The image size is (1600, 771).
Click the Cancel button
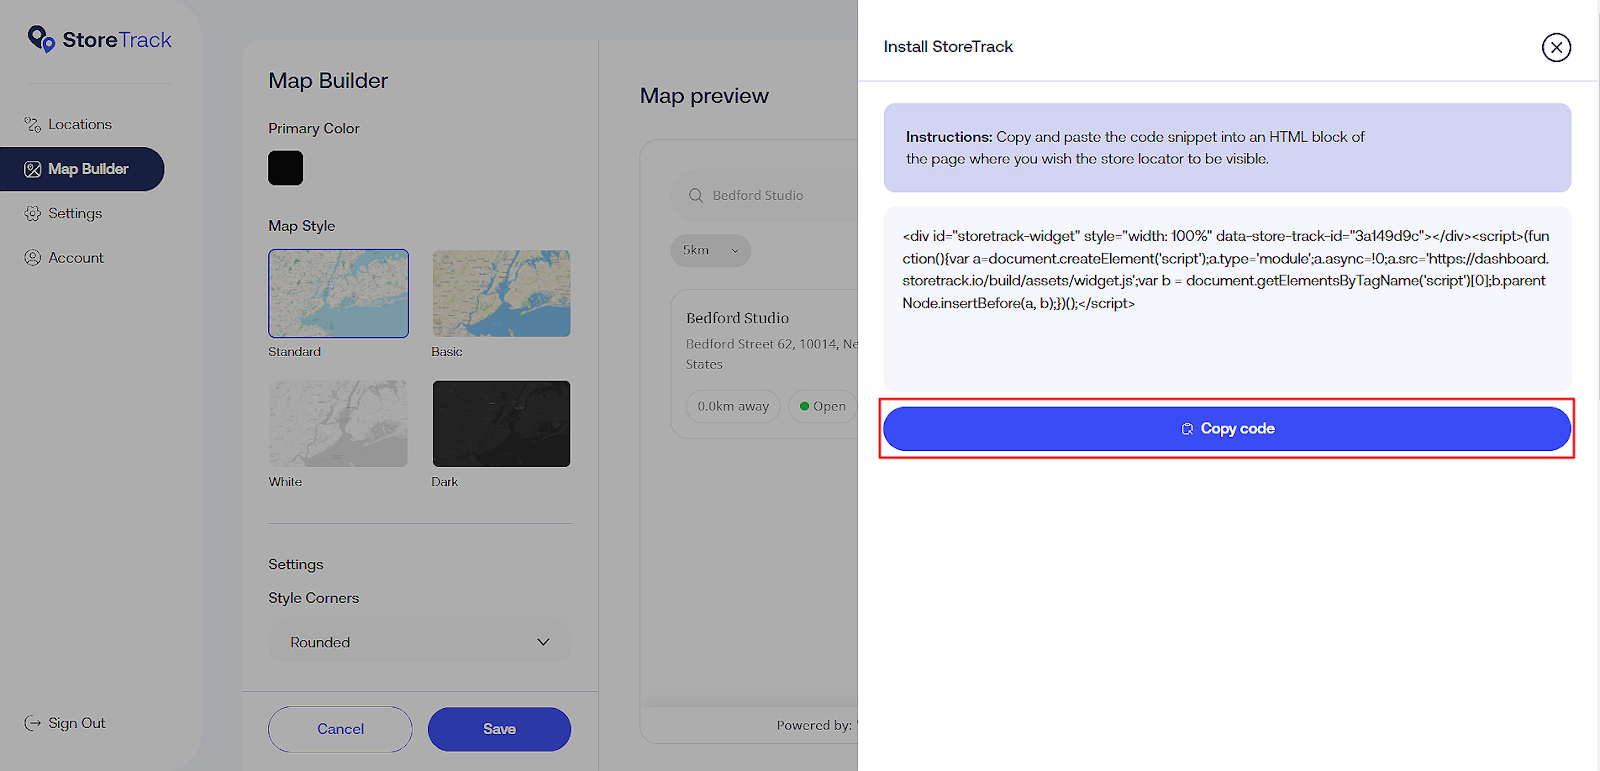pos(340,729)
